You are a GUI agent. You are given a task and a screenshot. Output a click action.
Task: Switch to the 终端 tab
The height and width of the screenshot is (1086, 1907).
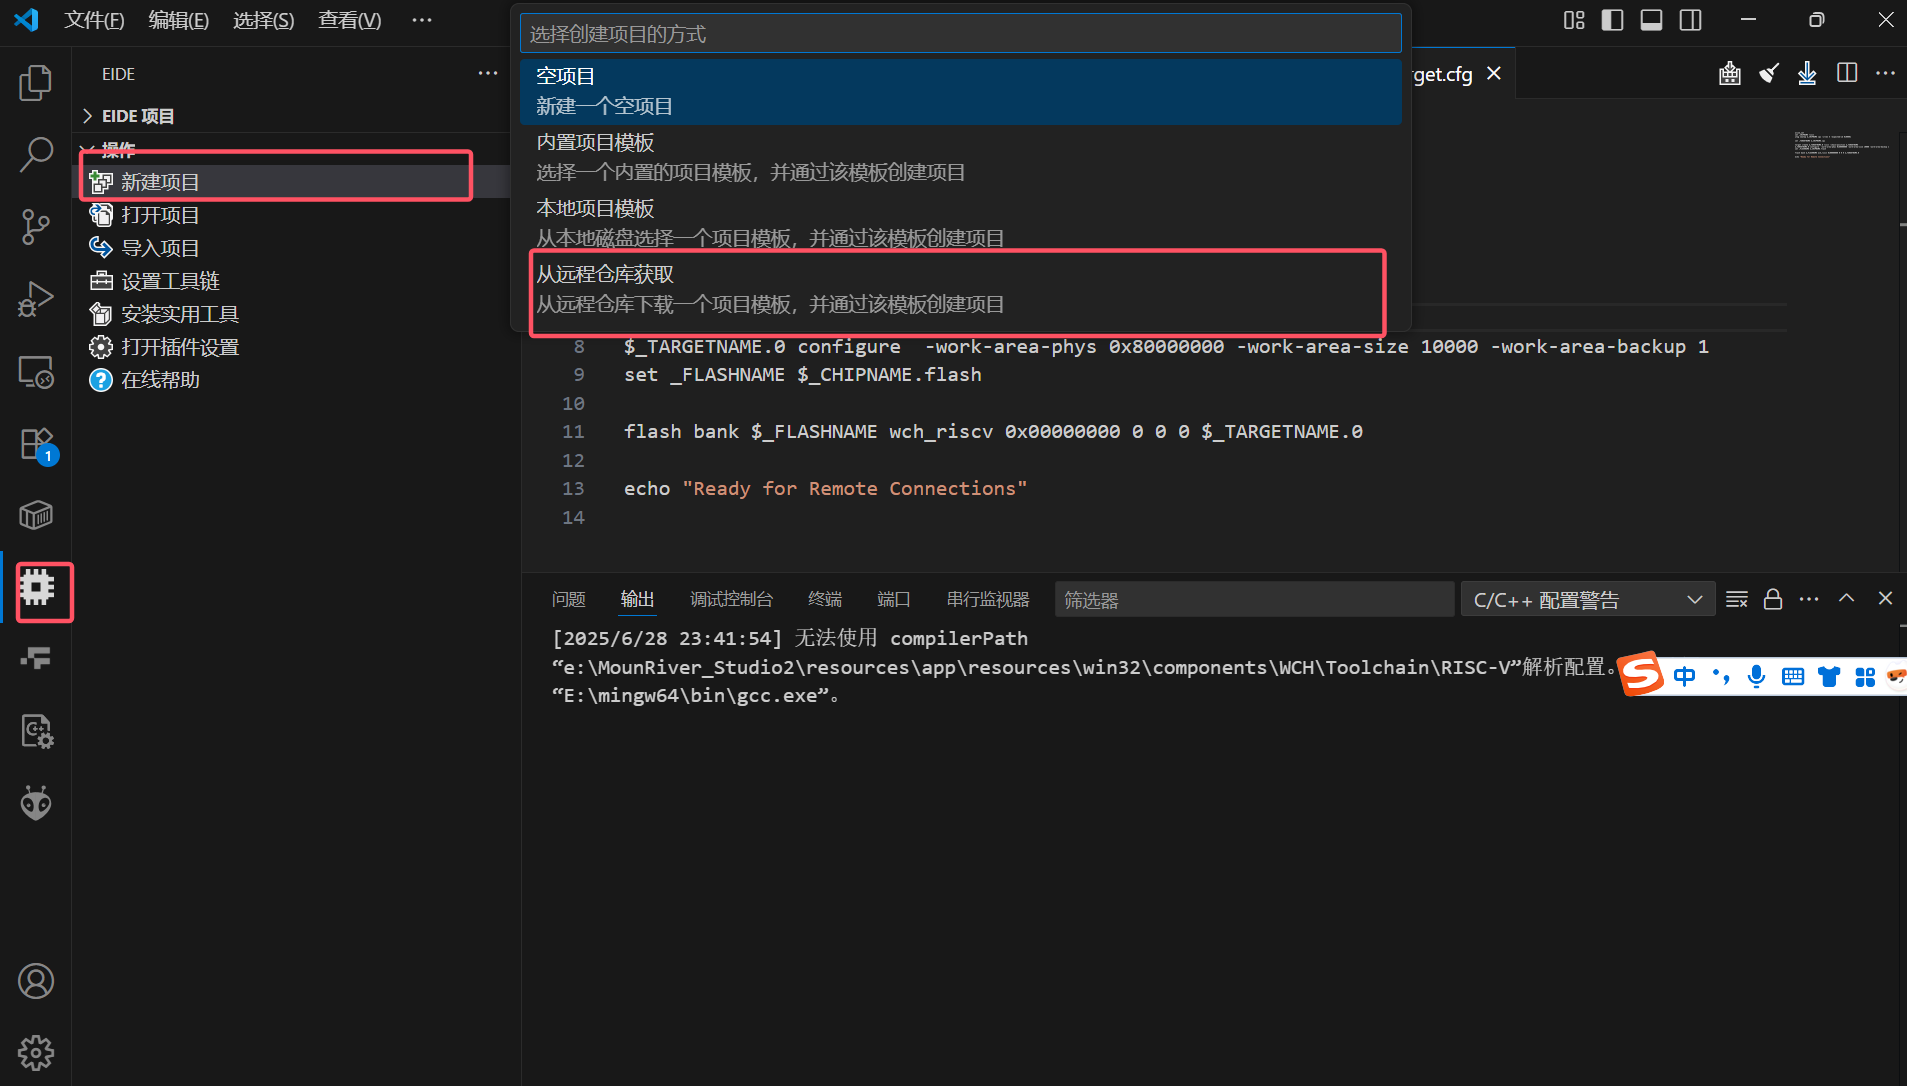coord(823,598)
